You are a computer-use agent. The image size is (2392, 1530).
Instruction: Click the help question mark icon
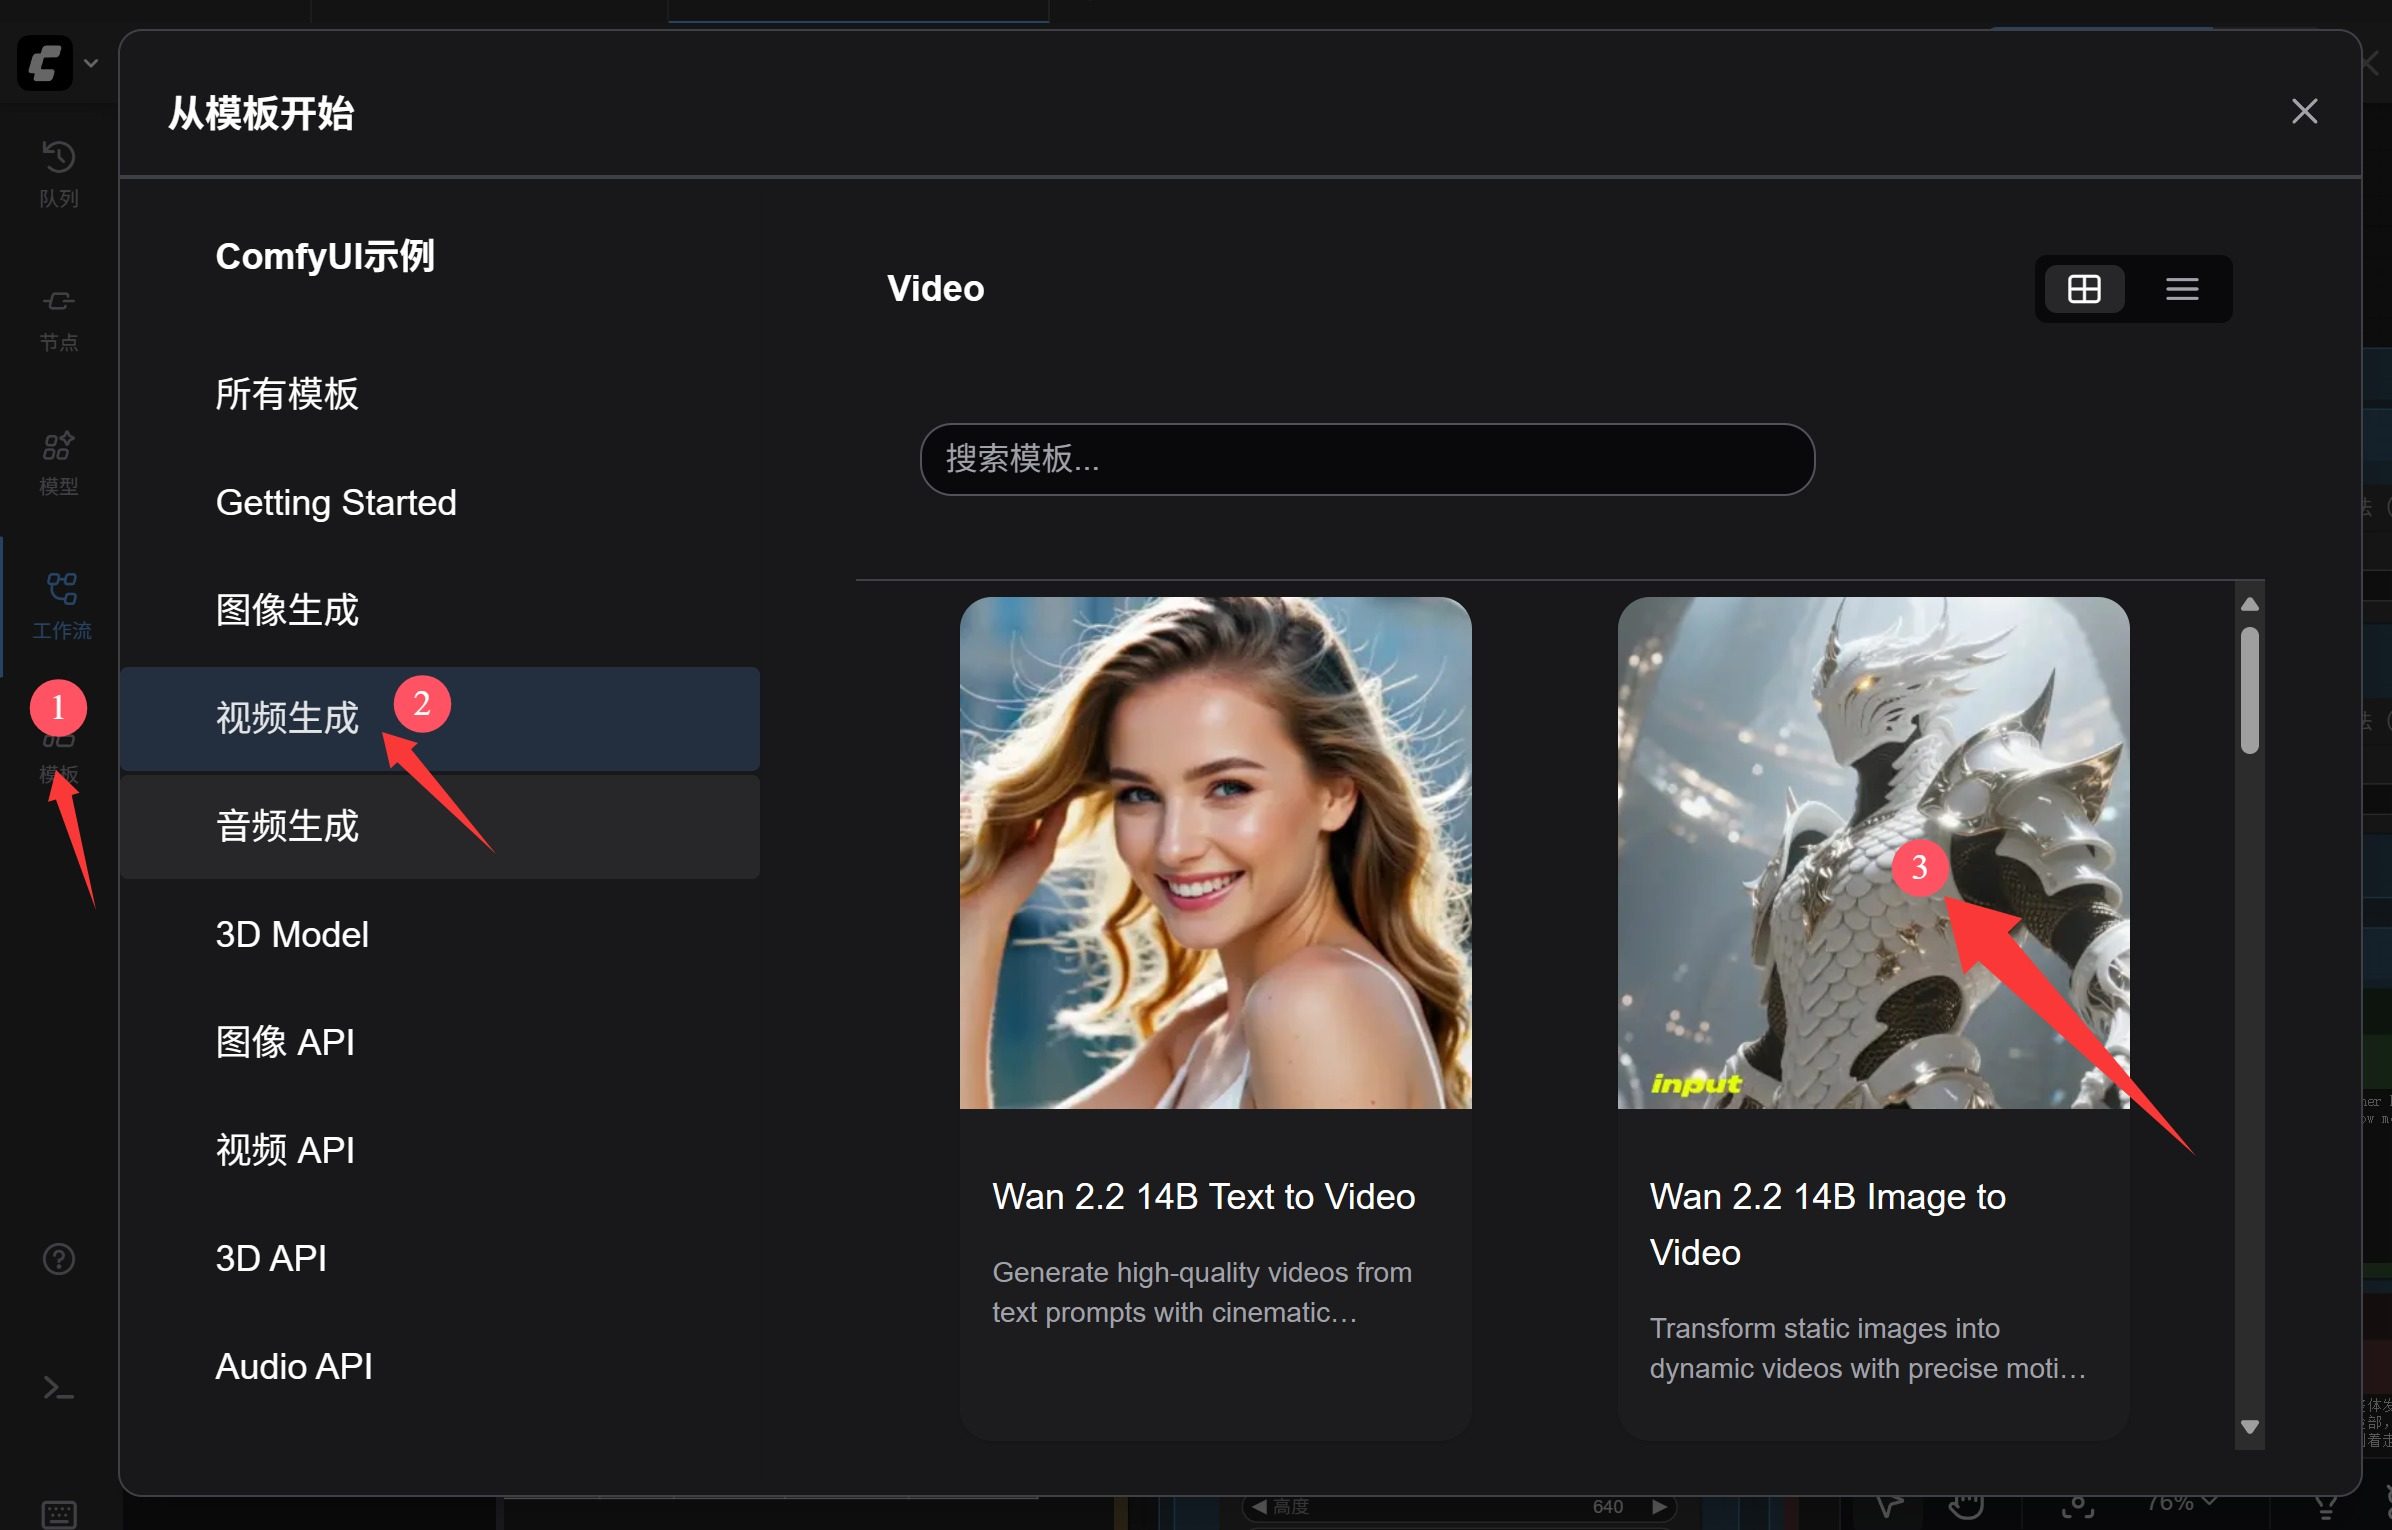pyautogui.click(x=59, y=1259)
